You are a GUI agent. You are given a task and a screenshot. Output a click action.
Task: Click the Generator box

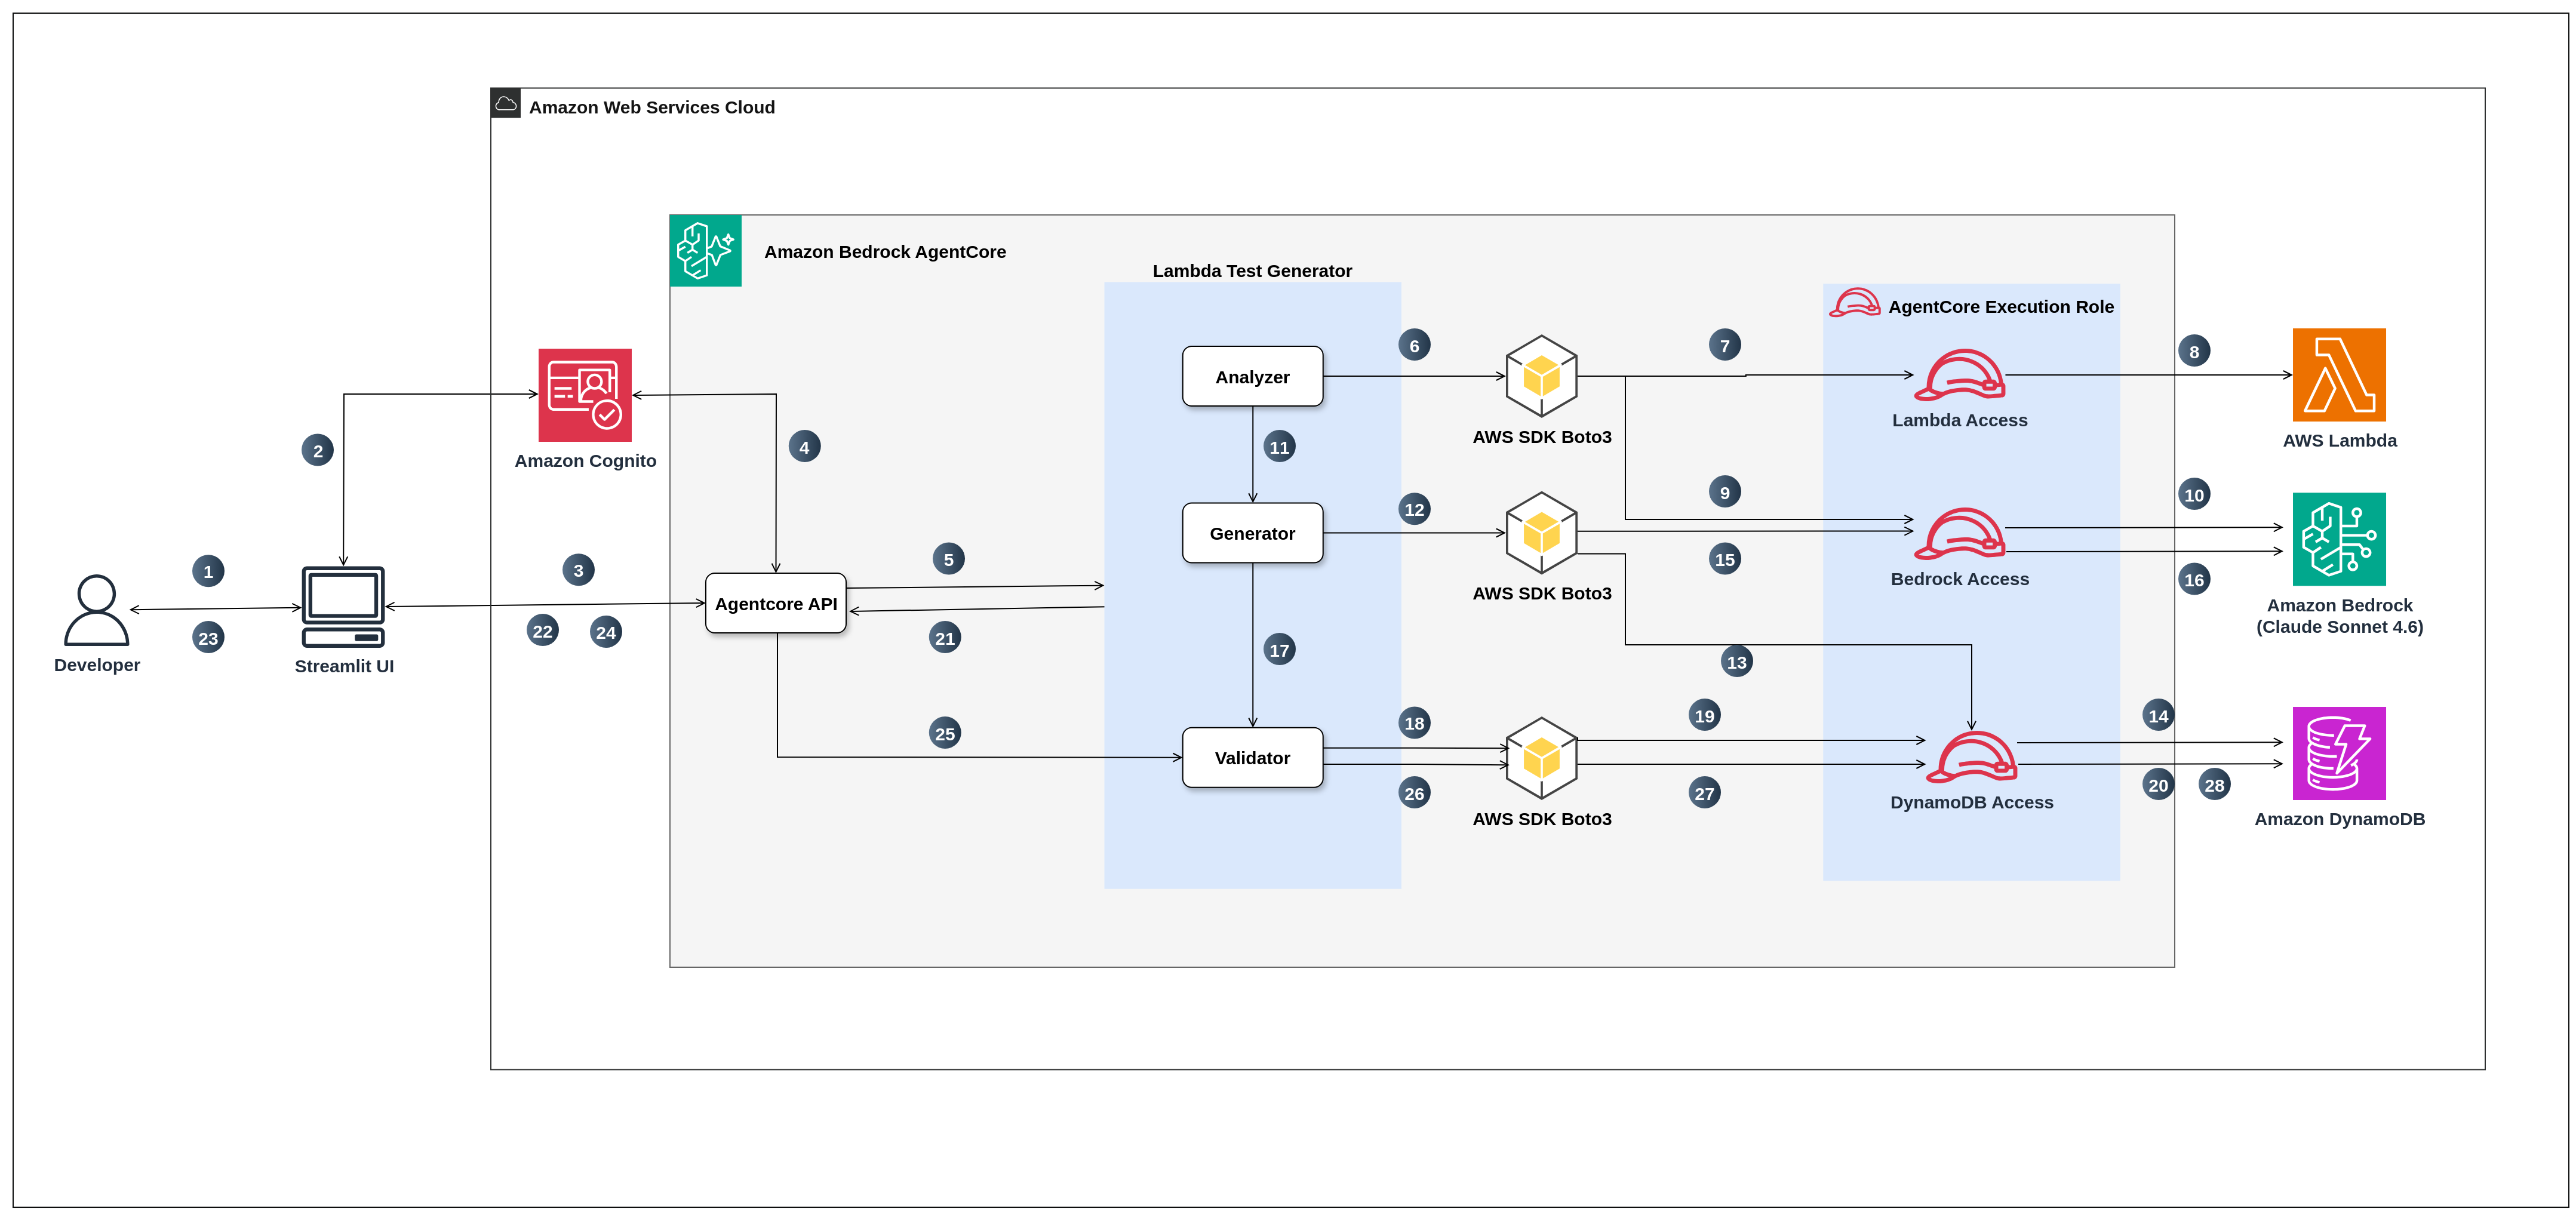[1252, 533]
